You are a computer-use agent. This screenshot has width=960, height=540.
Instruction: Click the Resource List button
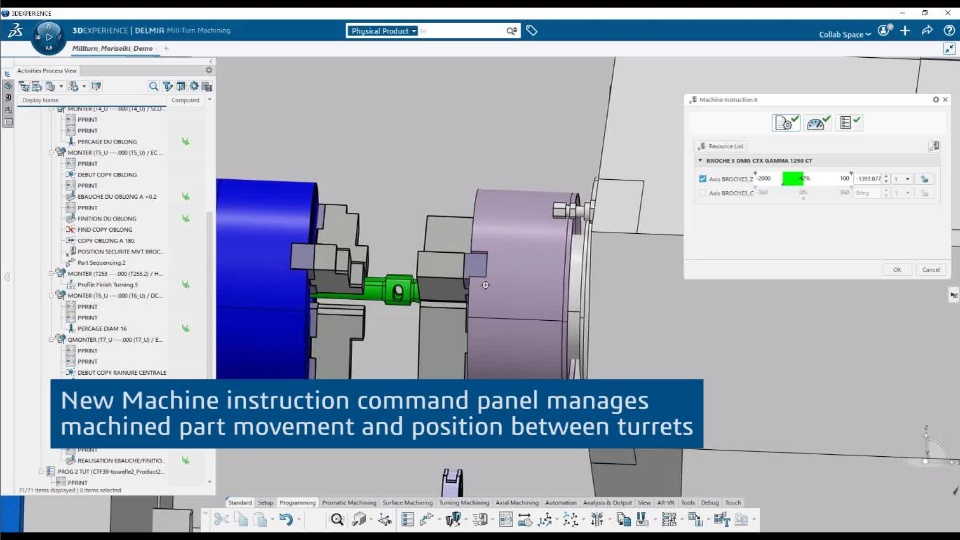tap(721, 146)
